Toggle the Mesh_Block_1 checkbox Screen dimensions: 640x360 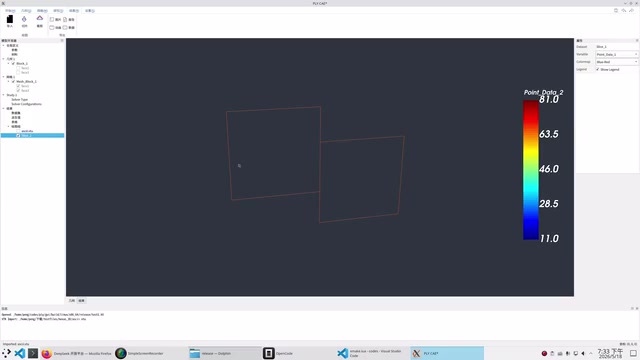[x=13, y=82]
